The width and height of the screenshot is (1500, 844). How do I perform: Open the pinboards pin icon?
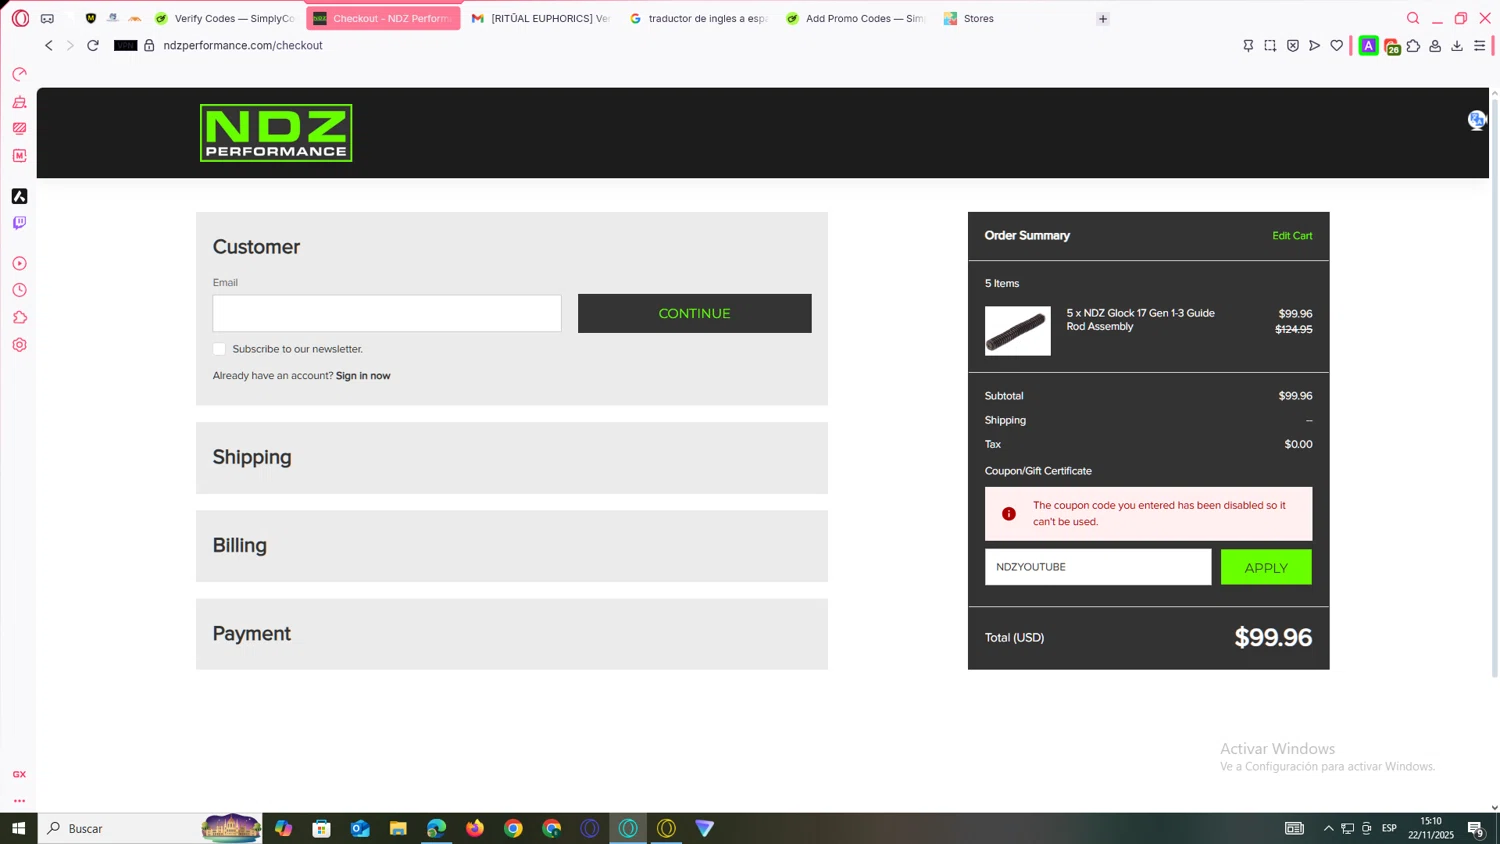click(x=1248, y=45)
